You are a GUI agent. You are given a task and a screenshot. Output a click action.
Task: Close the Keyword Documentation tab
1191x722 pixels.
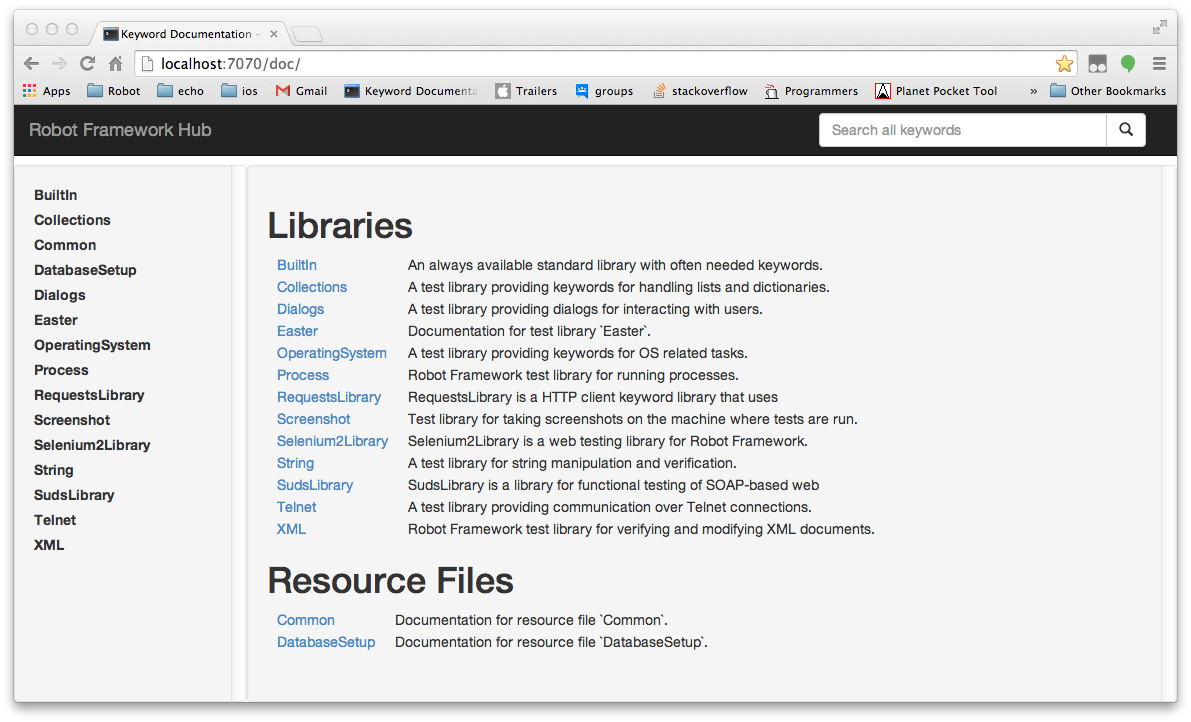(x=274, y=34)
